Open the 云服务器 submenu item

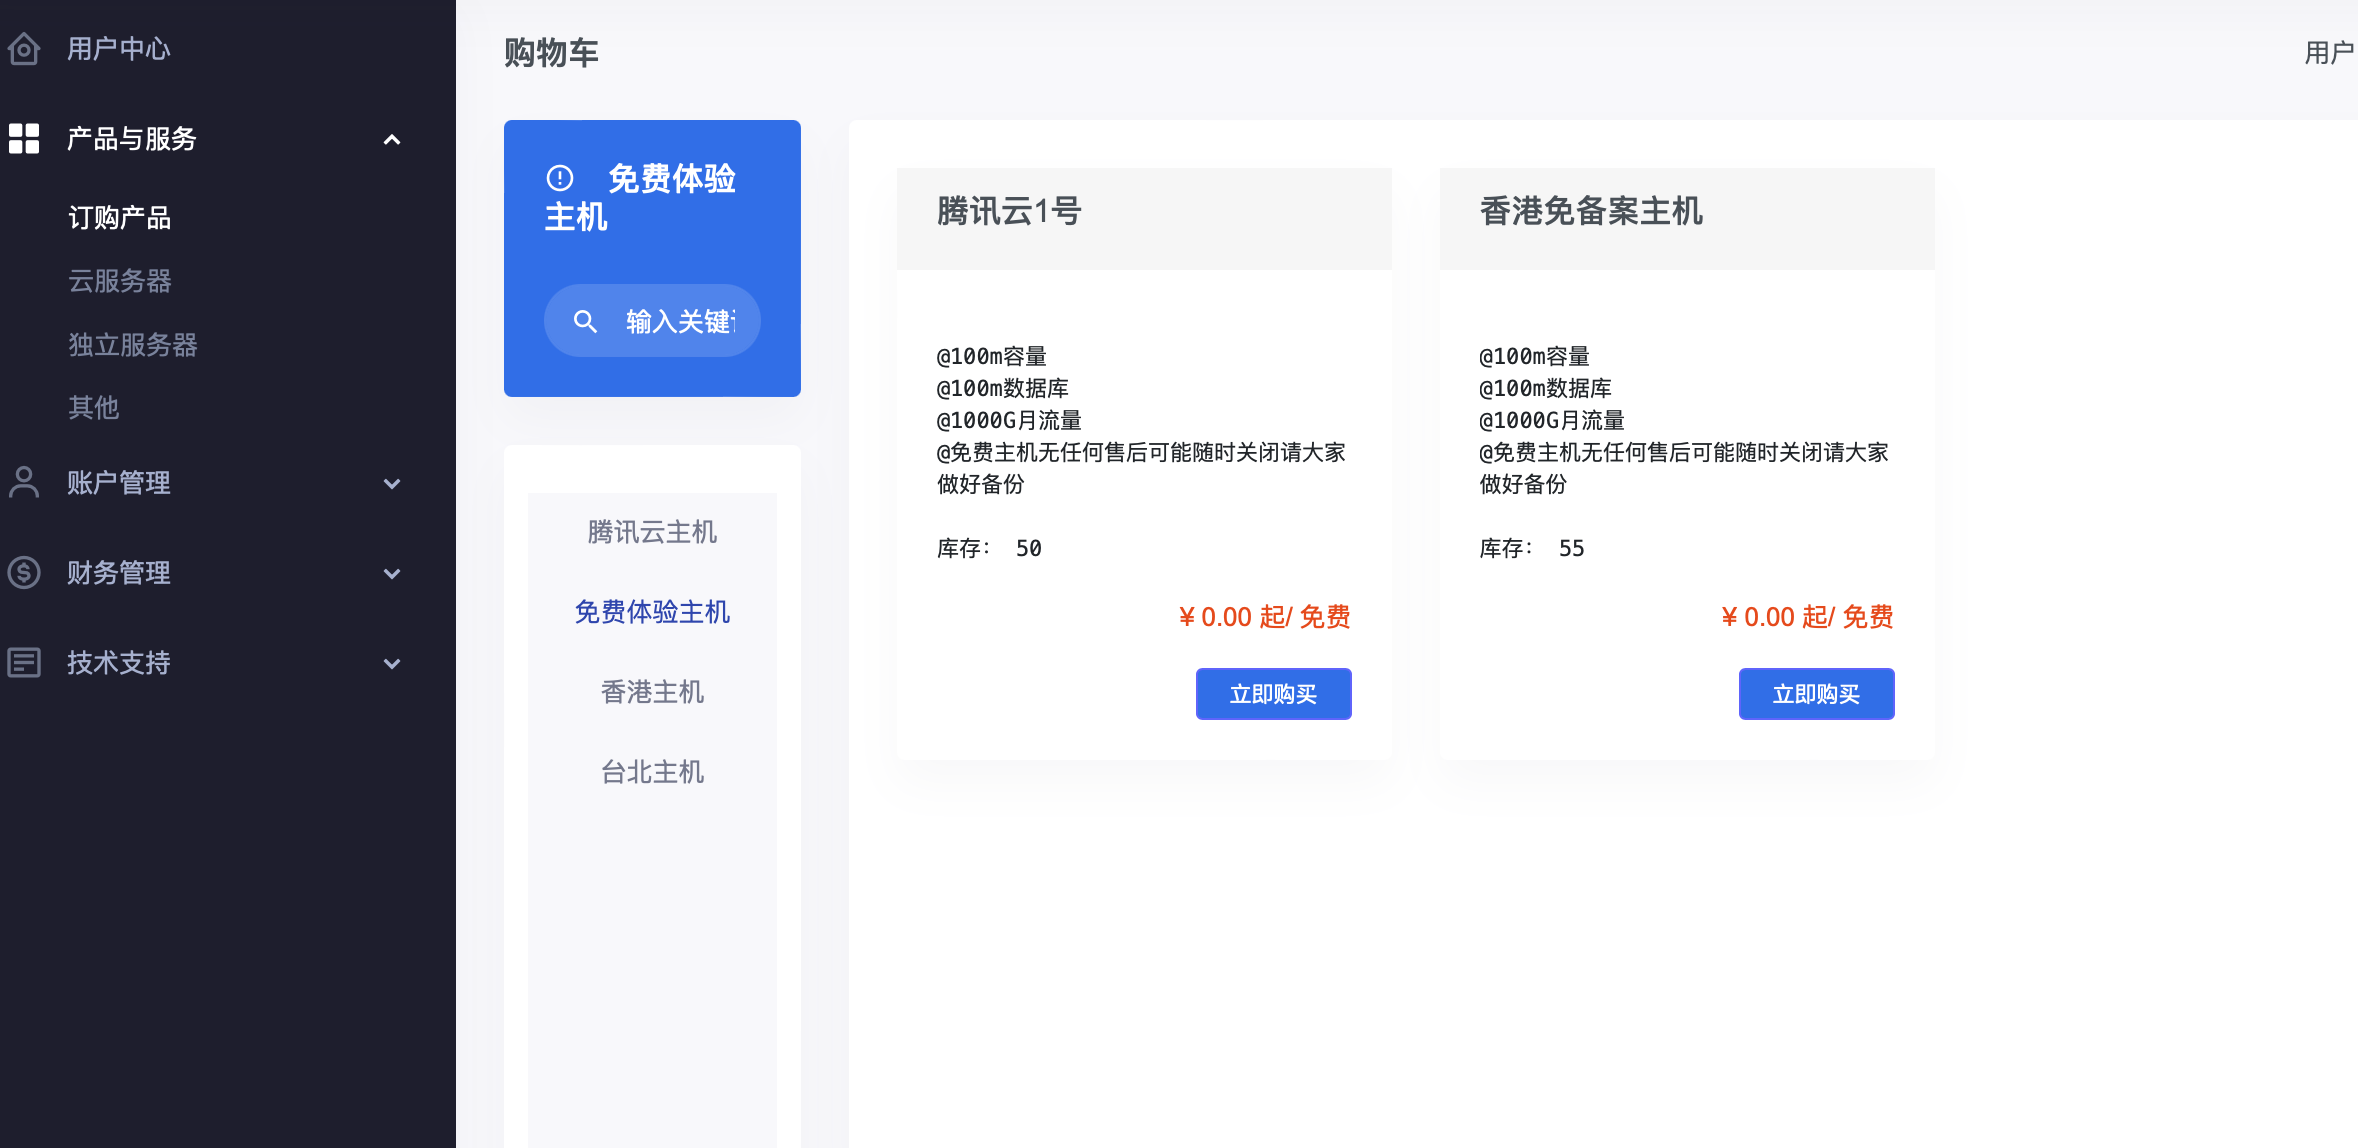[x=119, y=281]
